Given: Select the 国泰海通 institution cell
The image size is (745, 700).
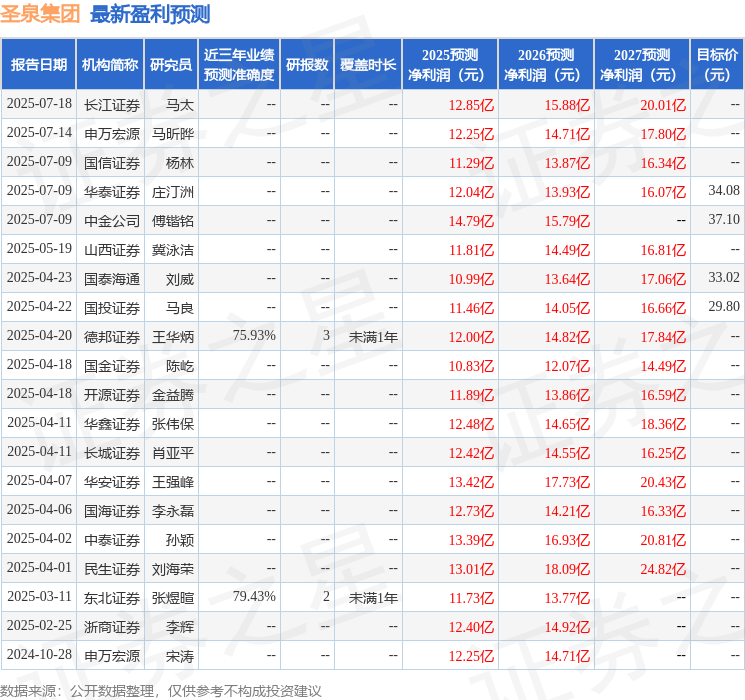Looking at the screenshot, I should pos(112,279).
